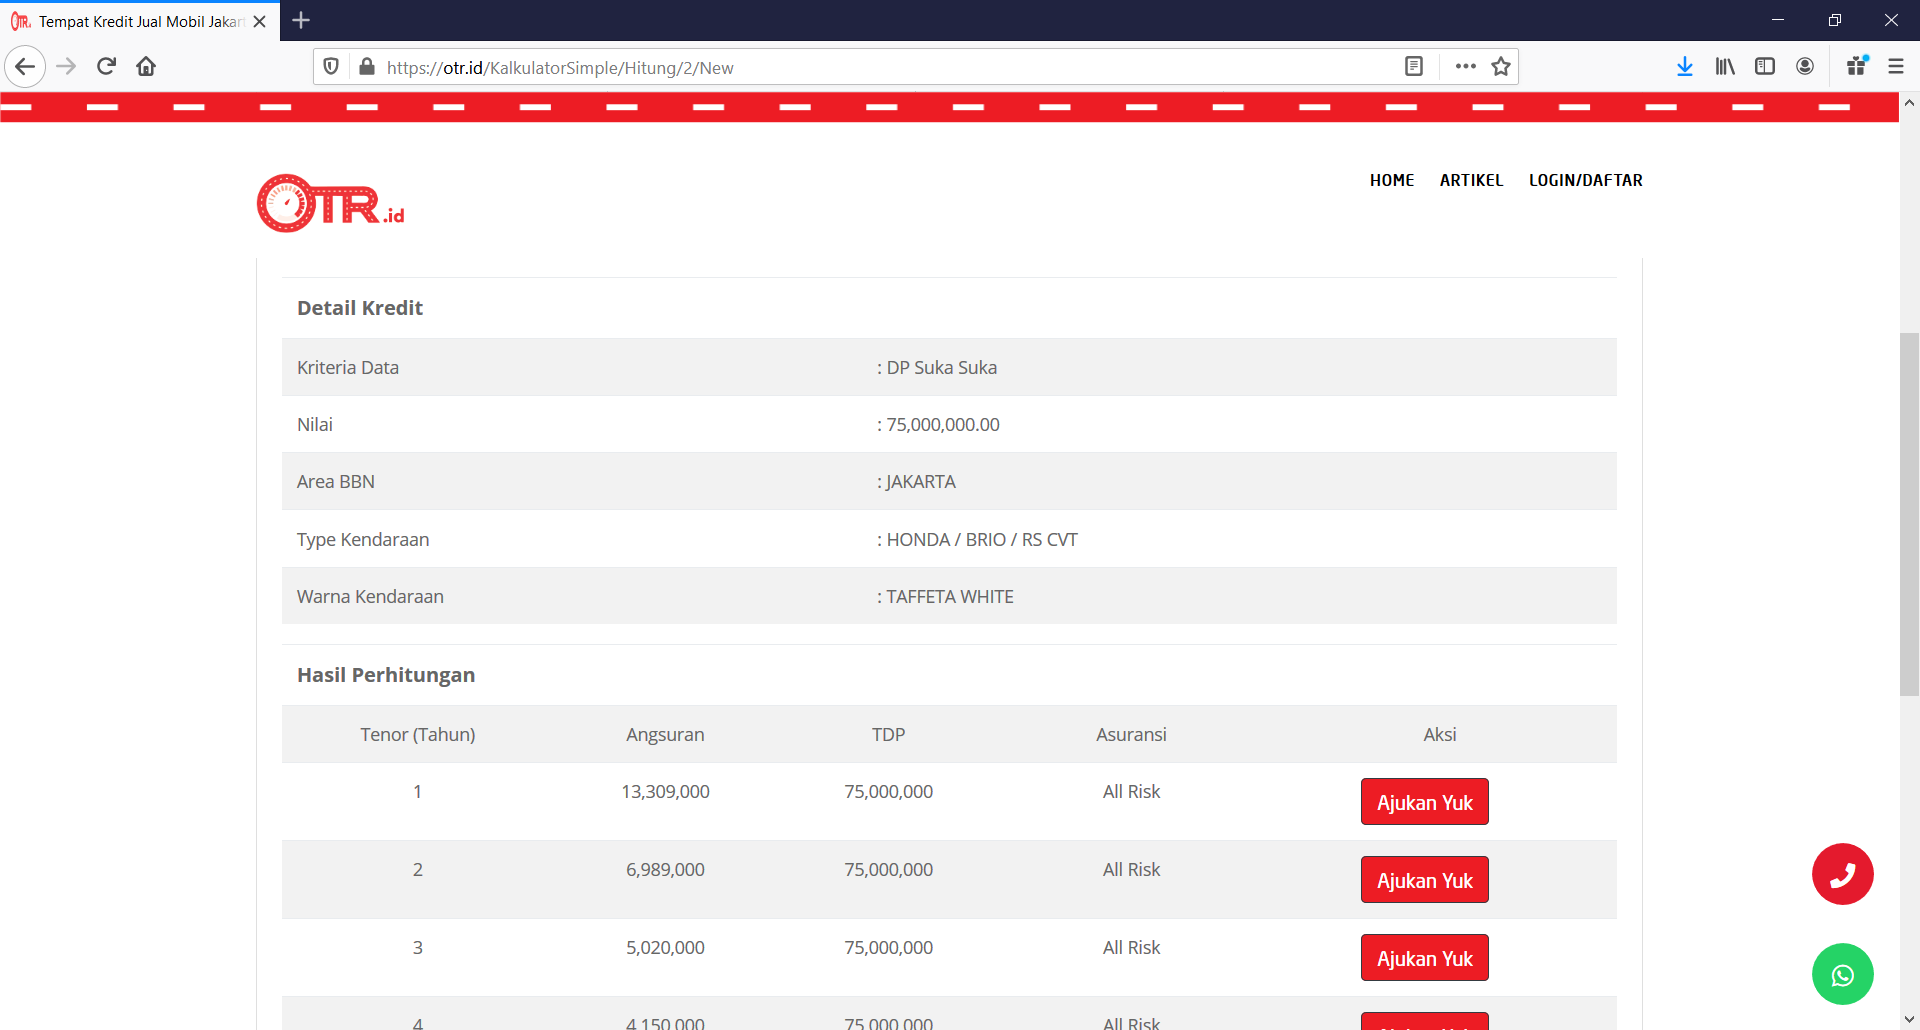Click the TAFFETA WHITE color value

point(950,597)
